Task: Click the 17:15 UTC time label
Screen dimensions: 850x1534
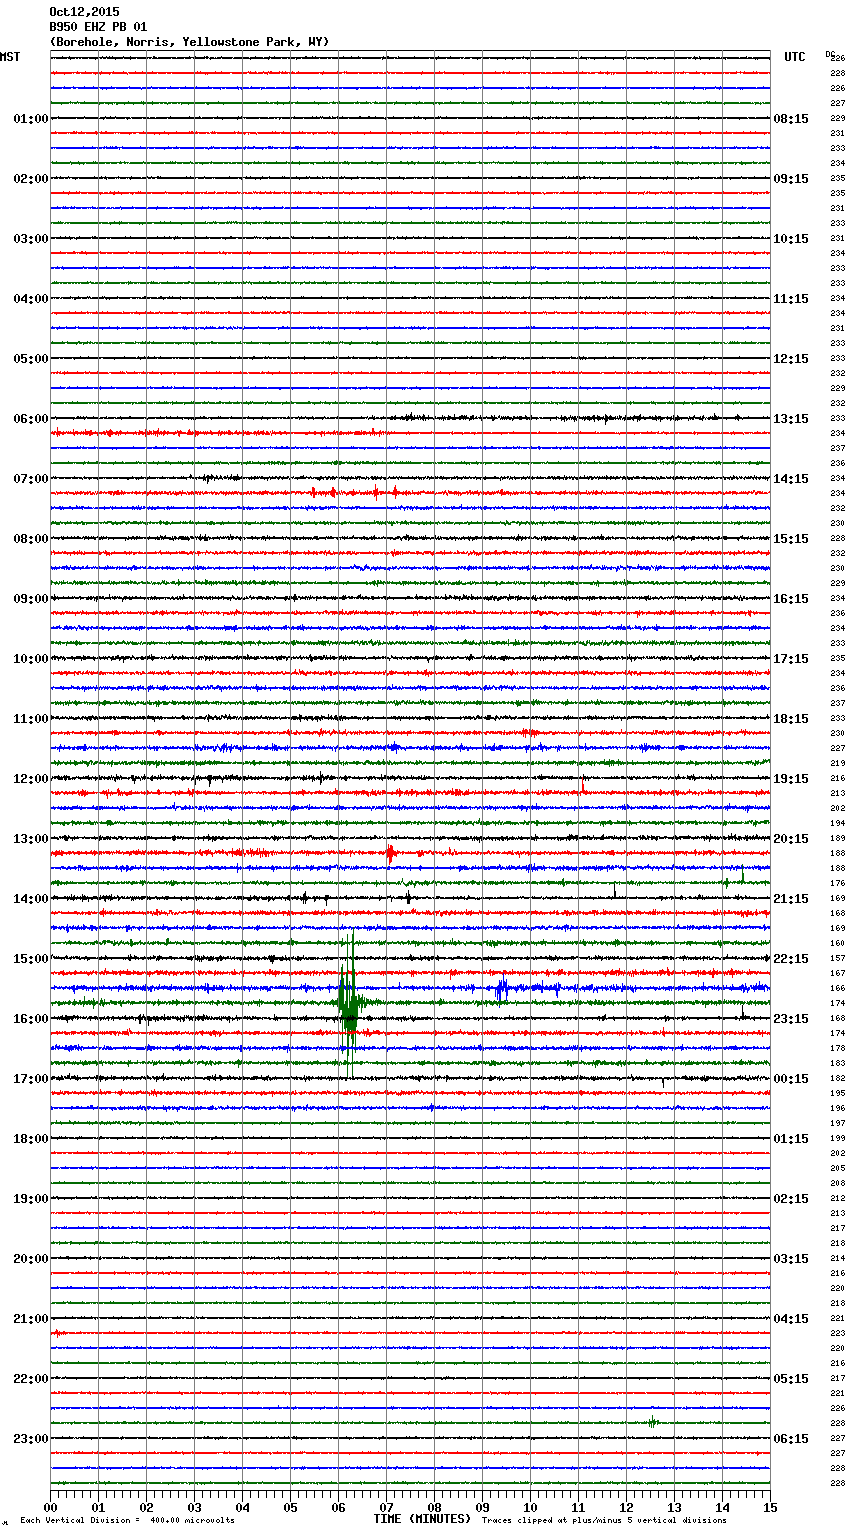Action: 791,659
